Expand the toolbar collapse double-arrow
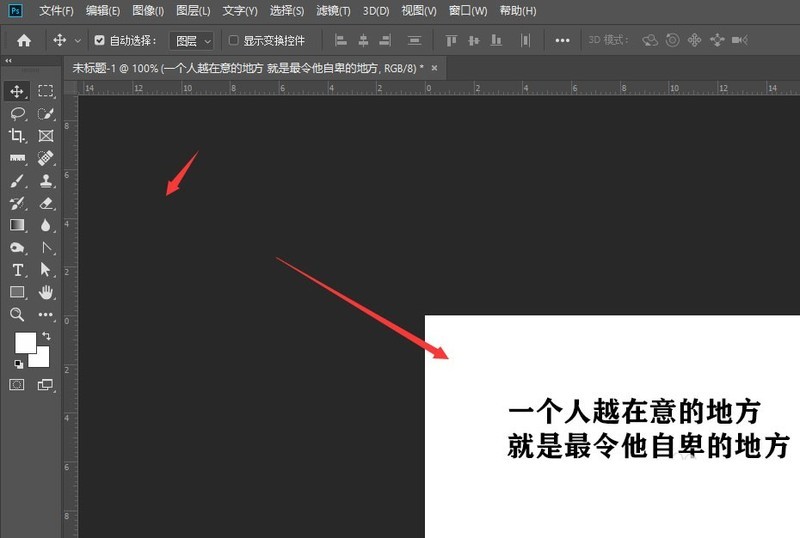The height and width of the screenshot is (538, 800). (9, 61)
